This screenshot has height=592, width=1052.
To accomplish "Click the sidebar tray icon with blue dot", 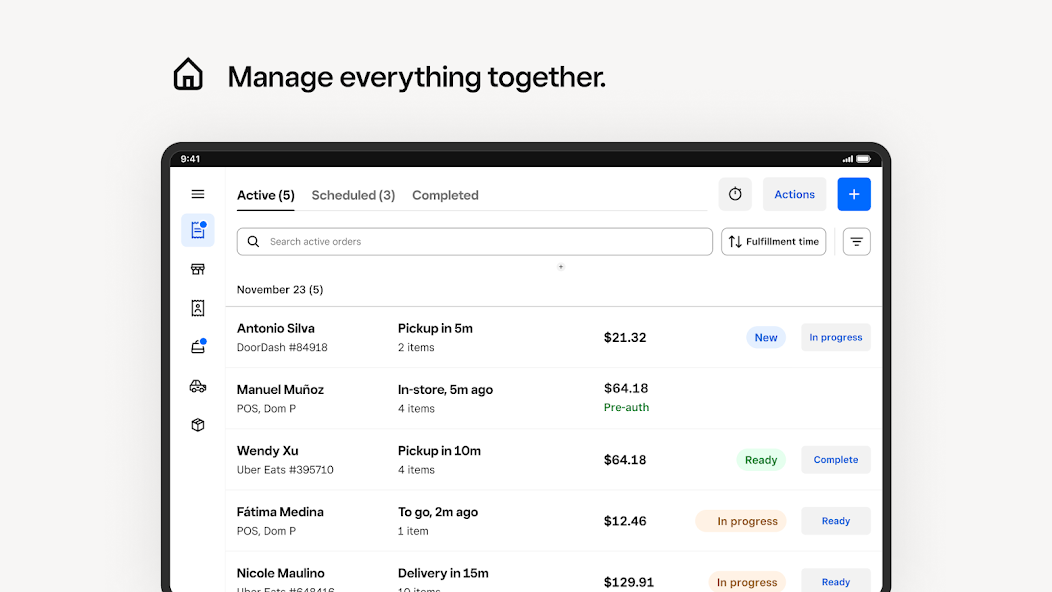I will click(x=198, y=347).
